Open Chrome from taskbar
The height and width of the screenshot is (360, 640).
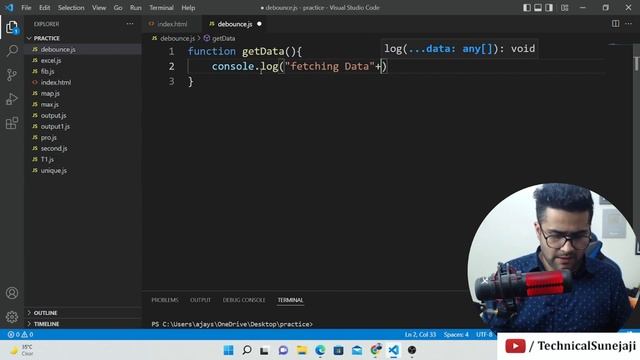[x=376, y=350]
